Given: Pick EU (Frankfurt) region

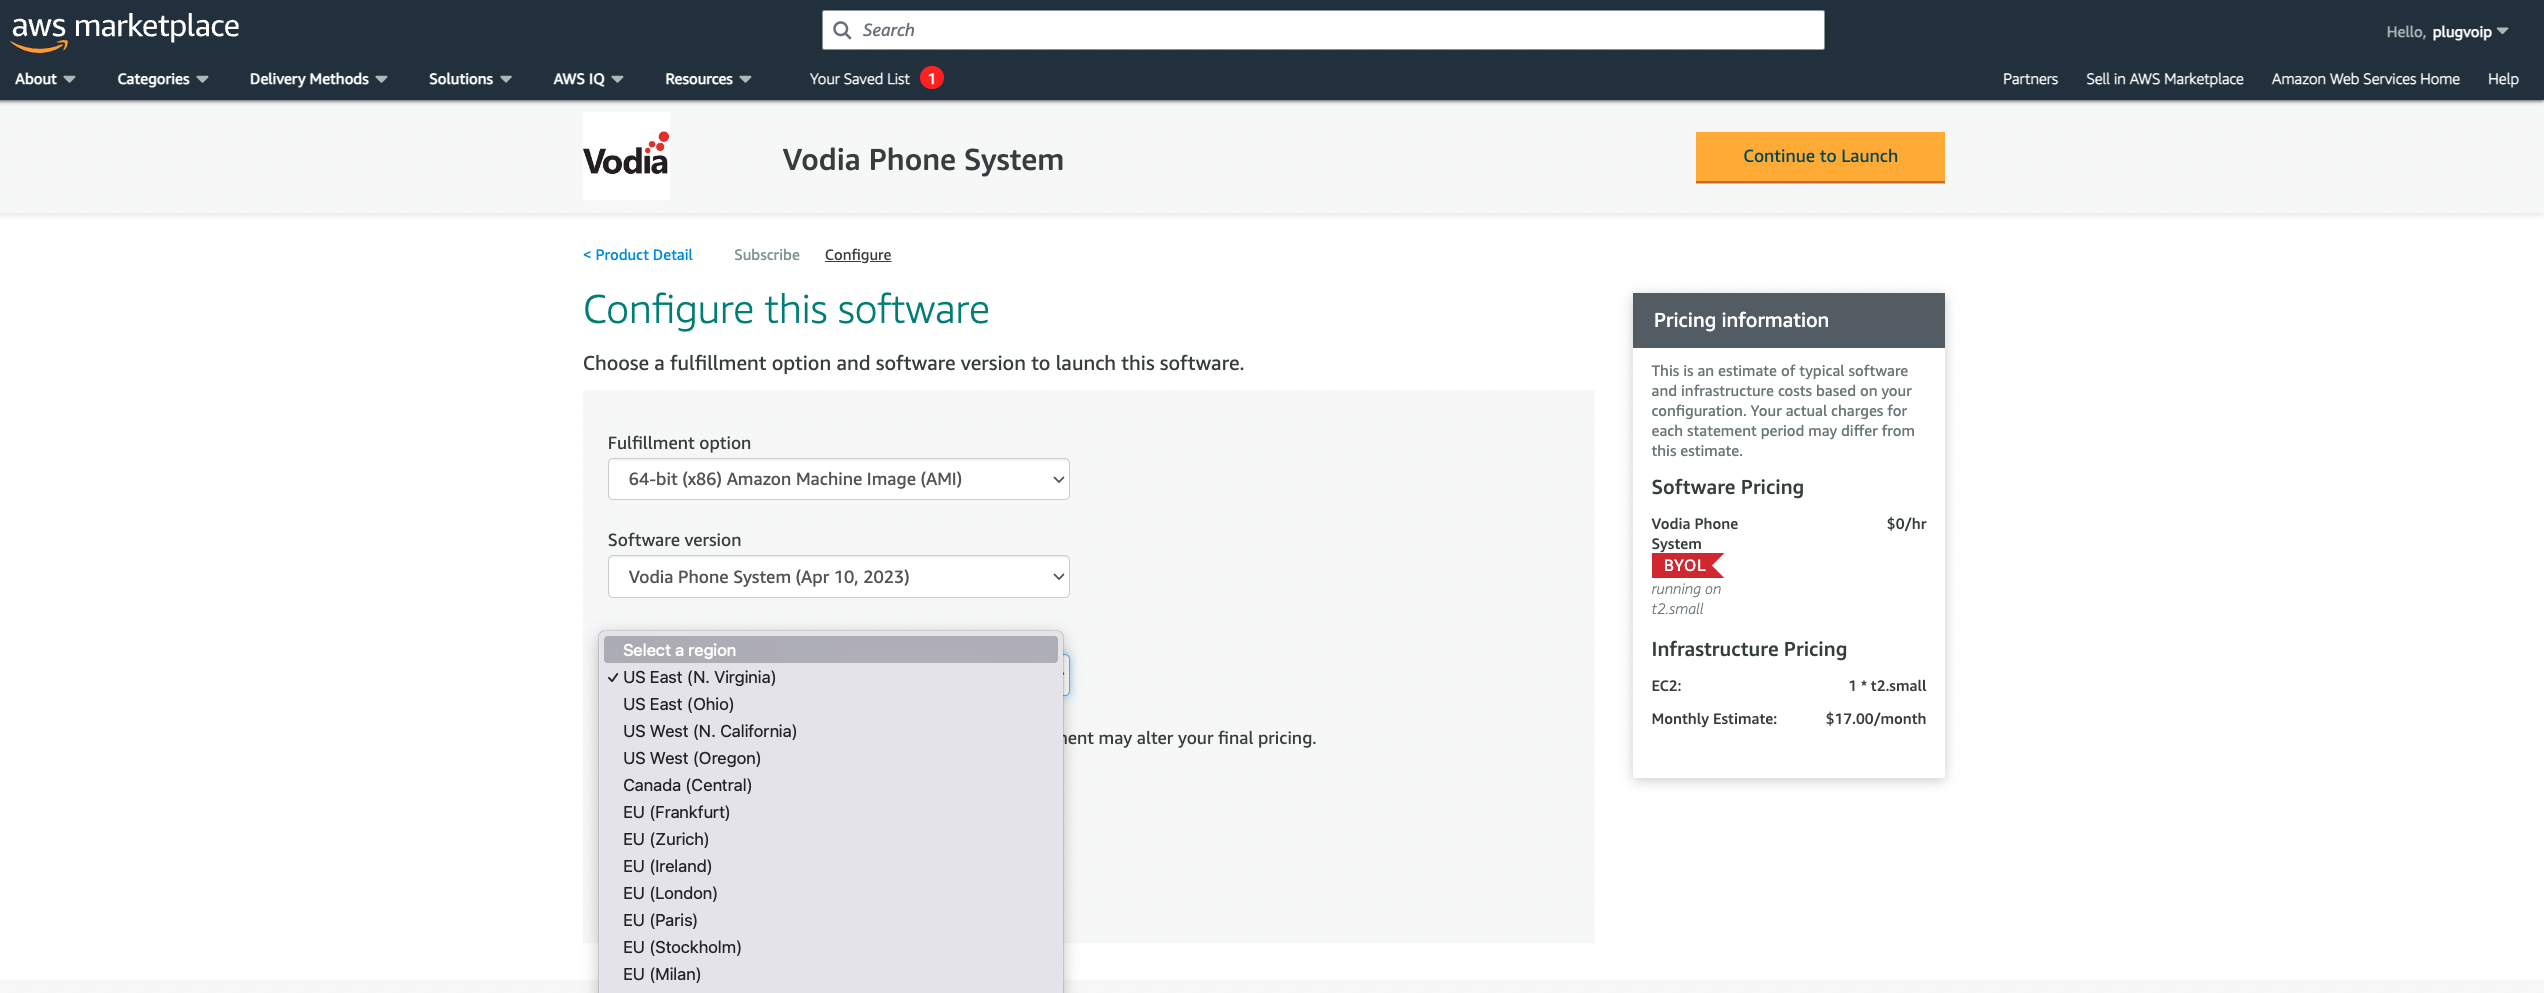Looking at the screenshot, I should click(x=830, y=812).
